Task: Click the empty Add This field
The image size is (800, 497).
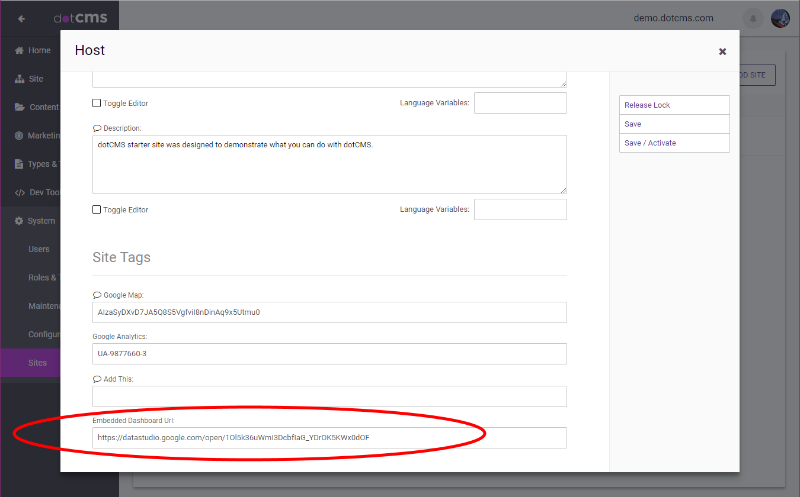Action: [330, 396]
